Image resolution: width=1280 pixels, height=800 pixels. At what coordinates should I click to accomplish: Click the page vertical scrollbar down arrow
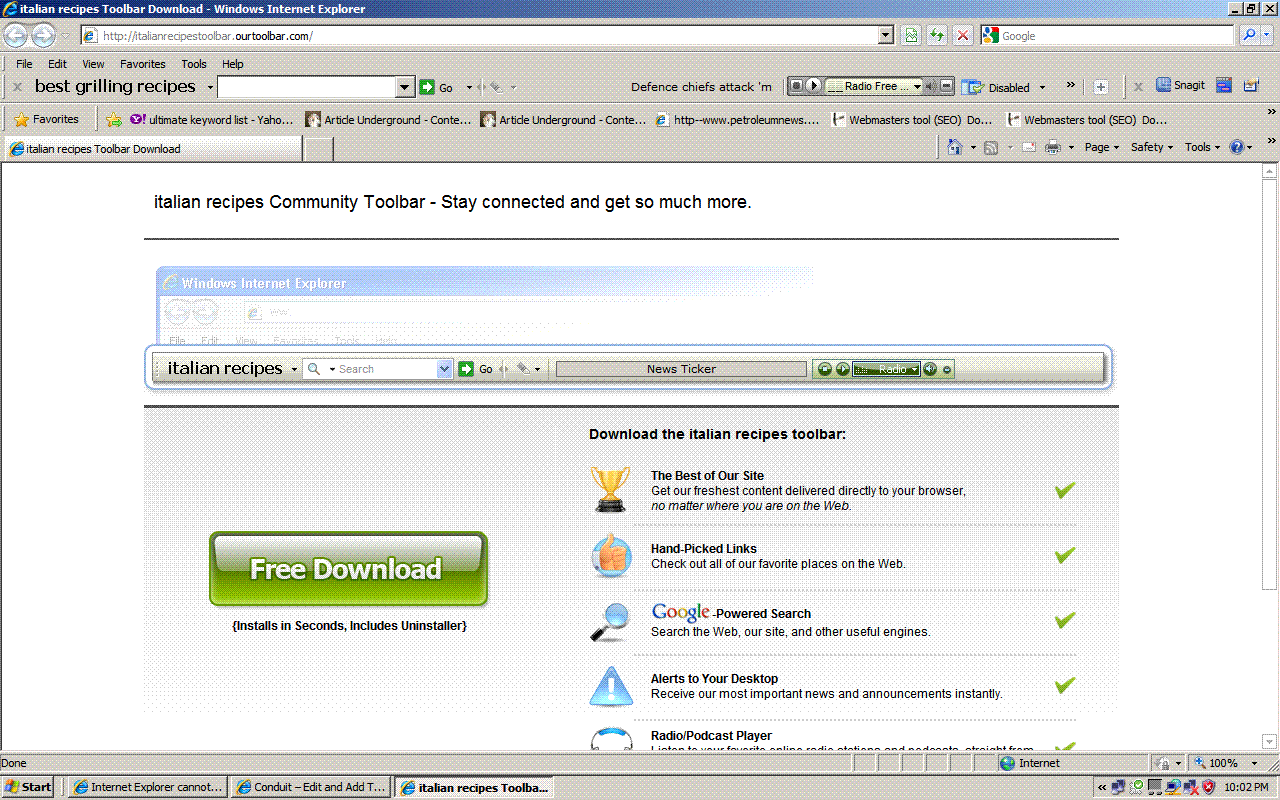(1271, 743)
